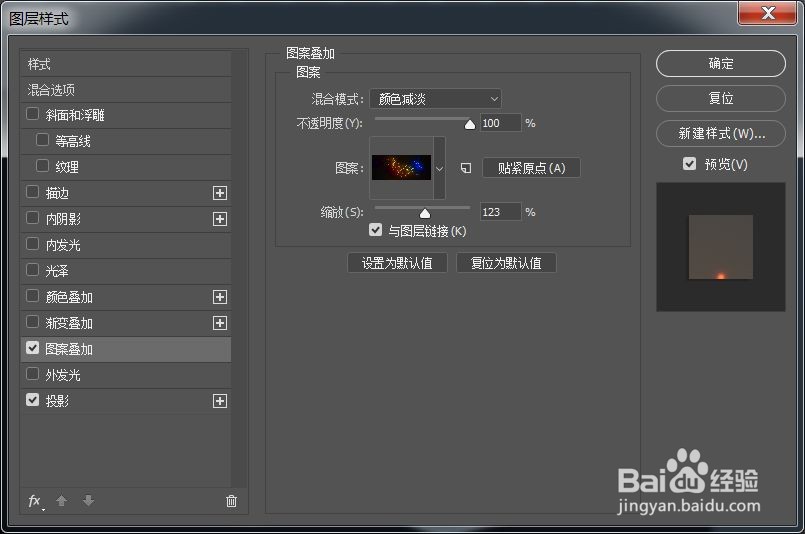Viewport: 805px width, 534px height.
Task: Close the 图层样式 dialog
Action: pos(768,12)
